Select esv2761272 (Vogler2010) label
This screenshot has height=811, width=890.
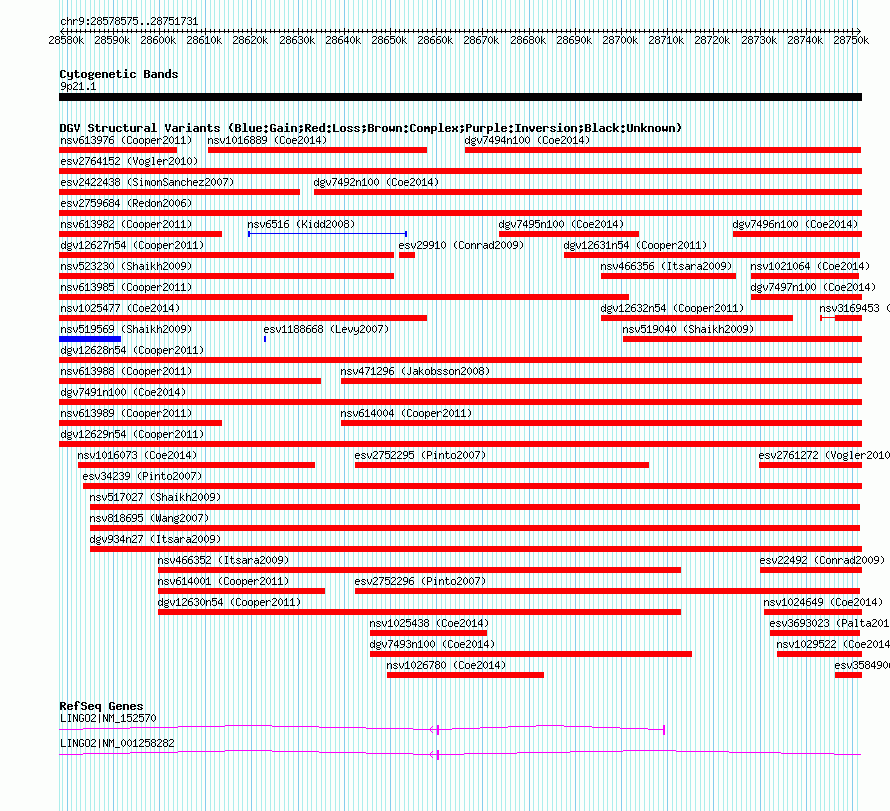click(824, 455)
